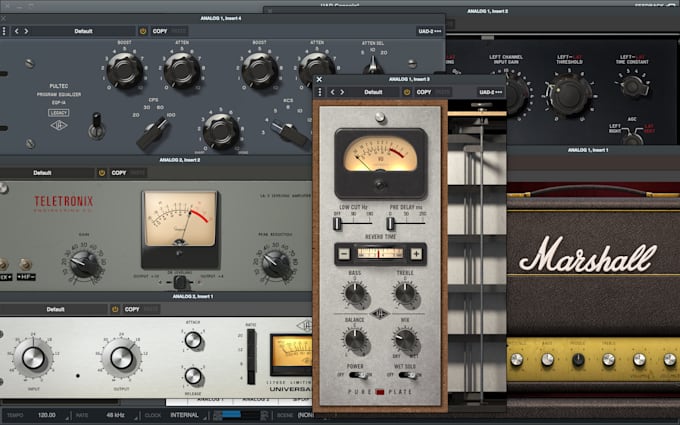Click the Pultec low-frequency ATTEN knob

click(x=182, y=70)
